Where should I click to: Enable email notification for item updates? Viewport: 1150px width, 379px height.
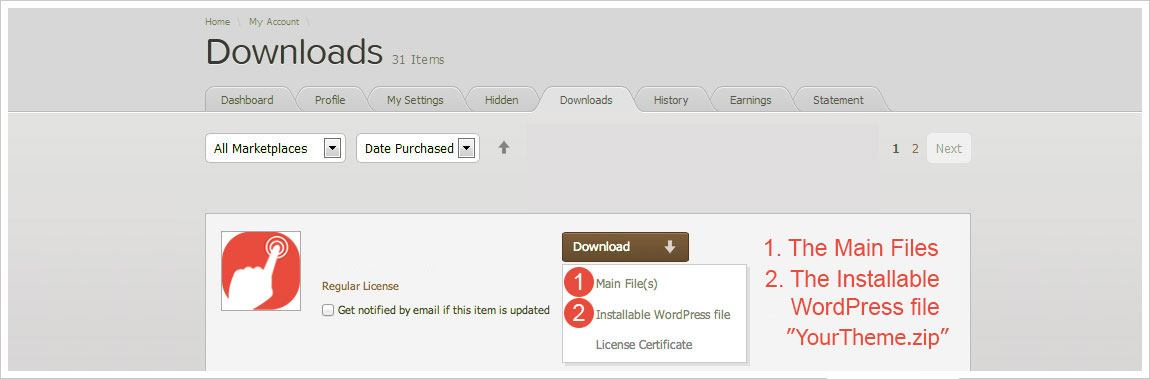(328, 310)
